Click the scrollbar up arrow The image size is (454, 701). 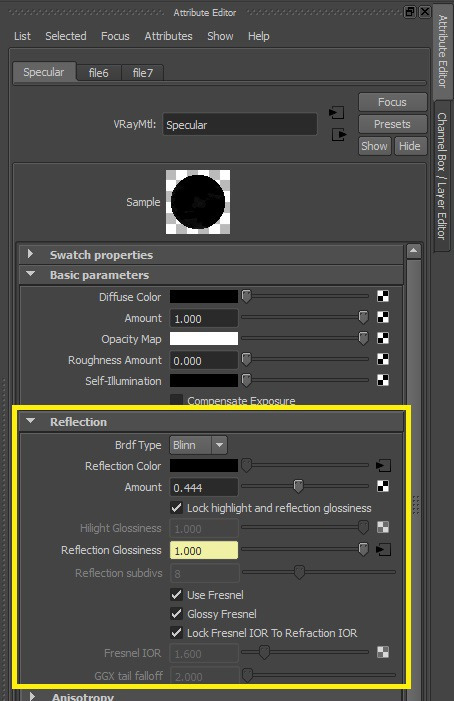[413, 251]
